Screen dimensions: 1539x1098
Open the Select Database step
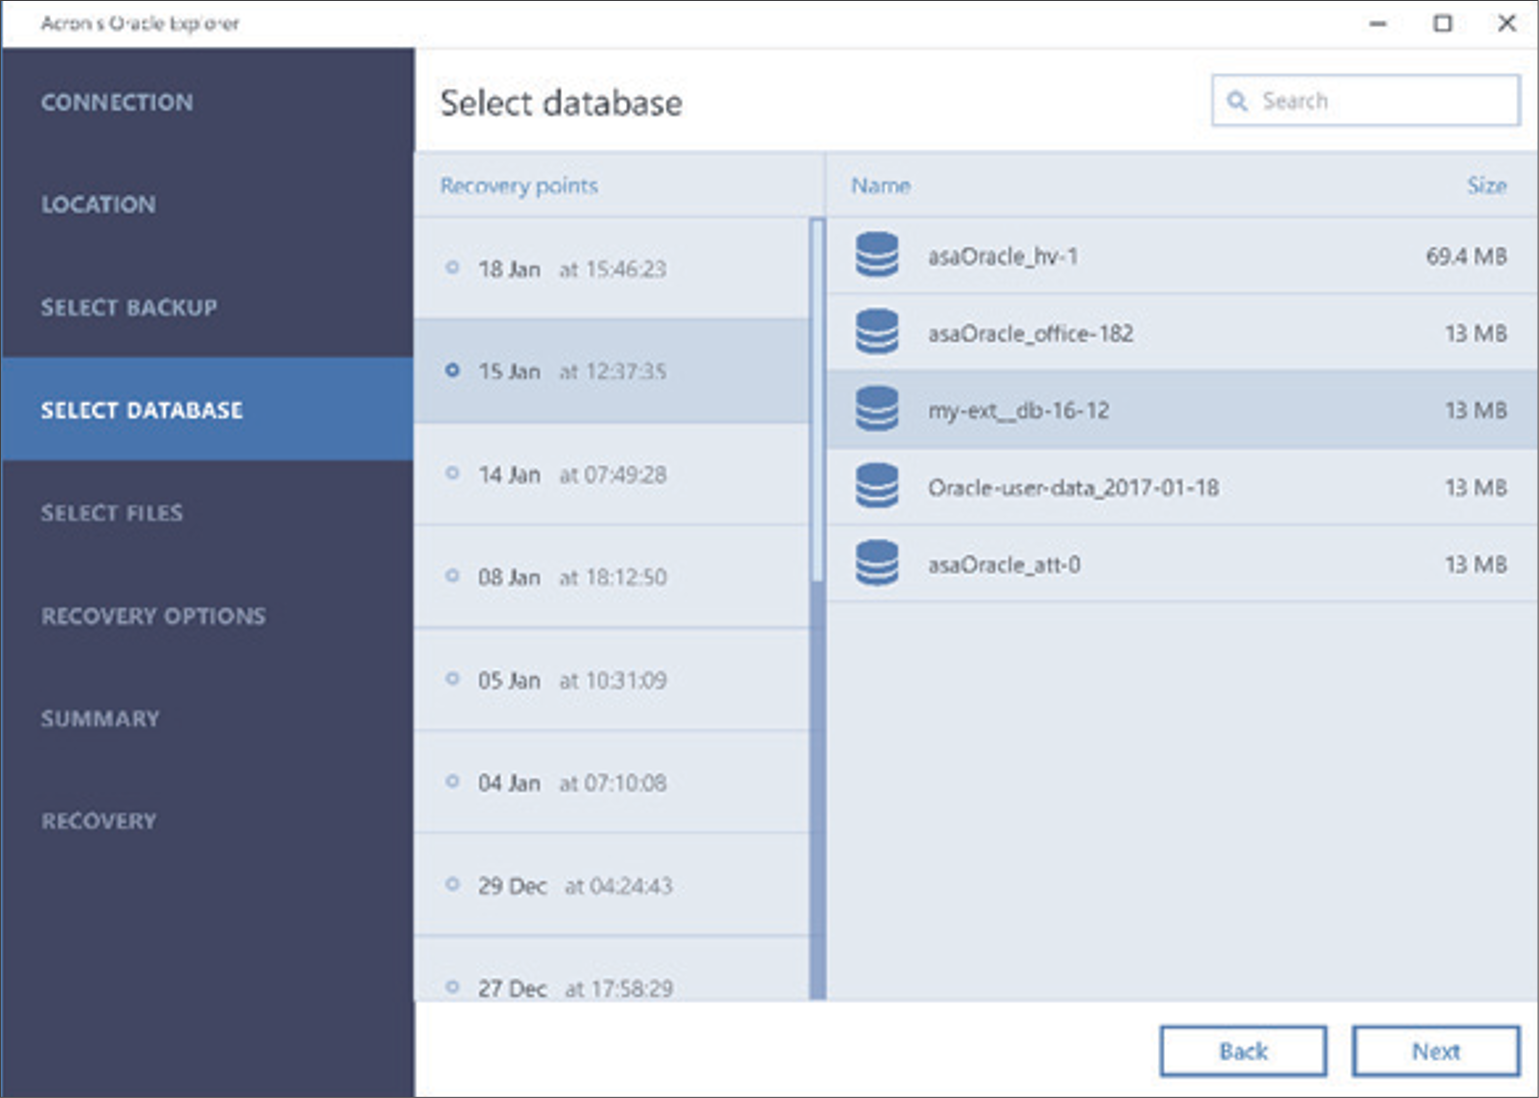207,409
